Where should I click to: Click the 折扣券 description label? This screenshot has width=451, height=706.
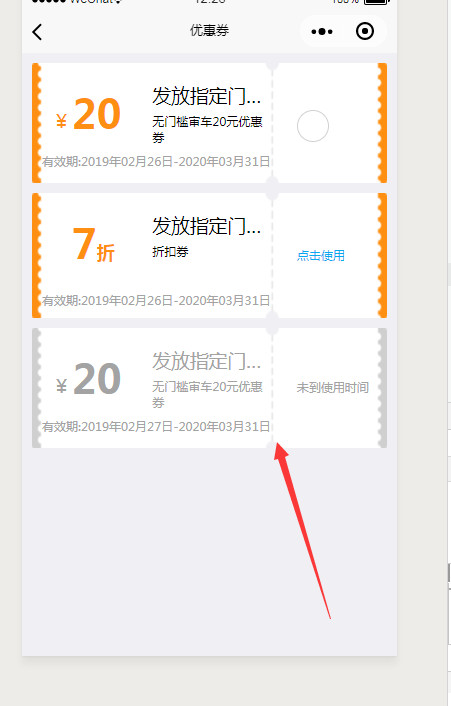170,252
